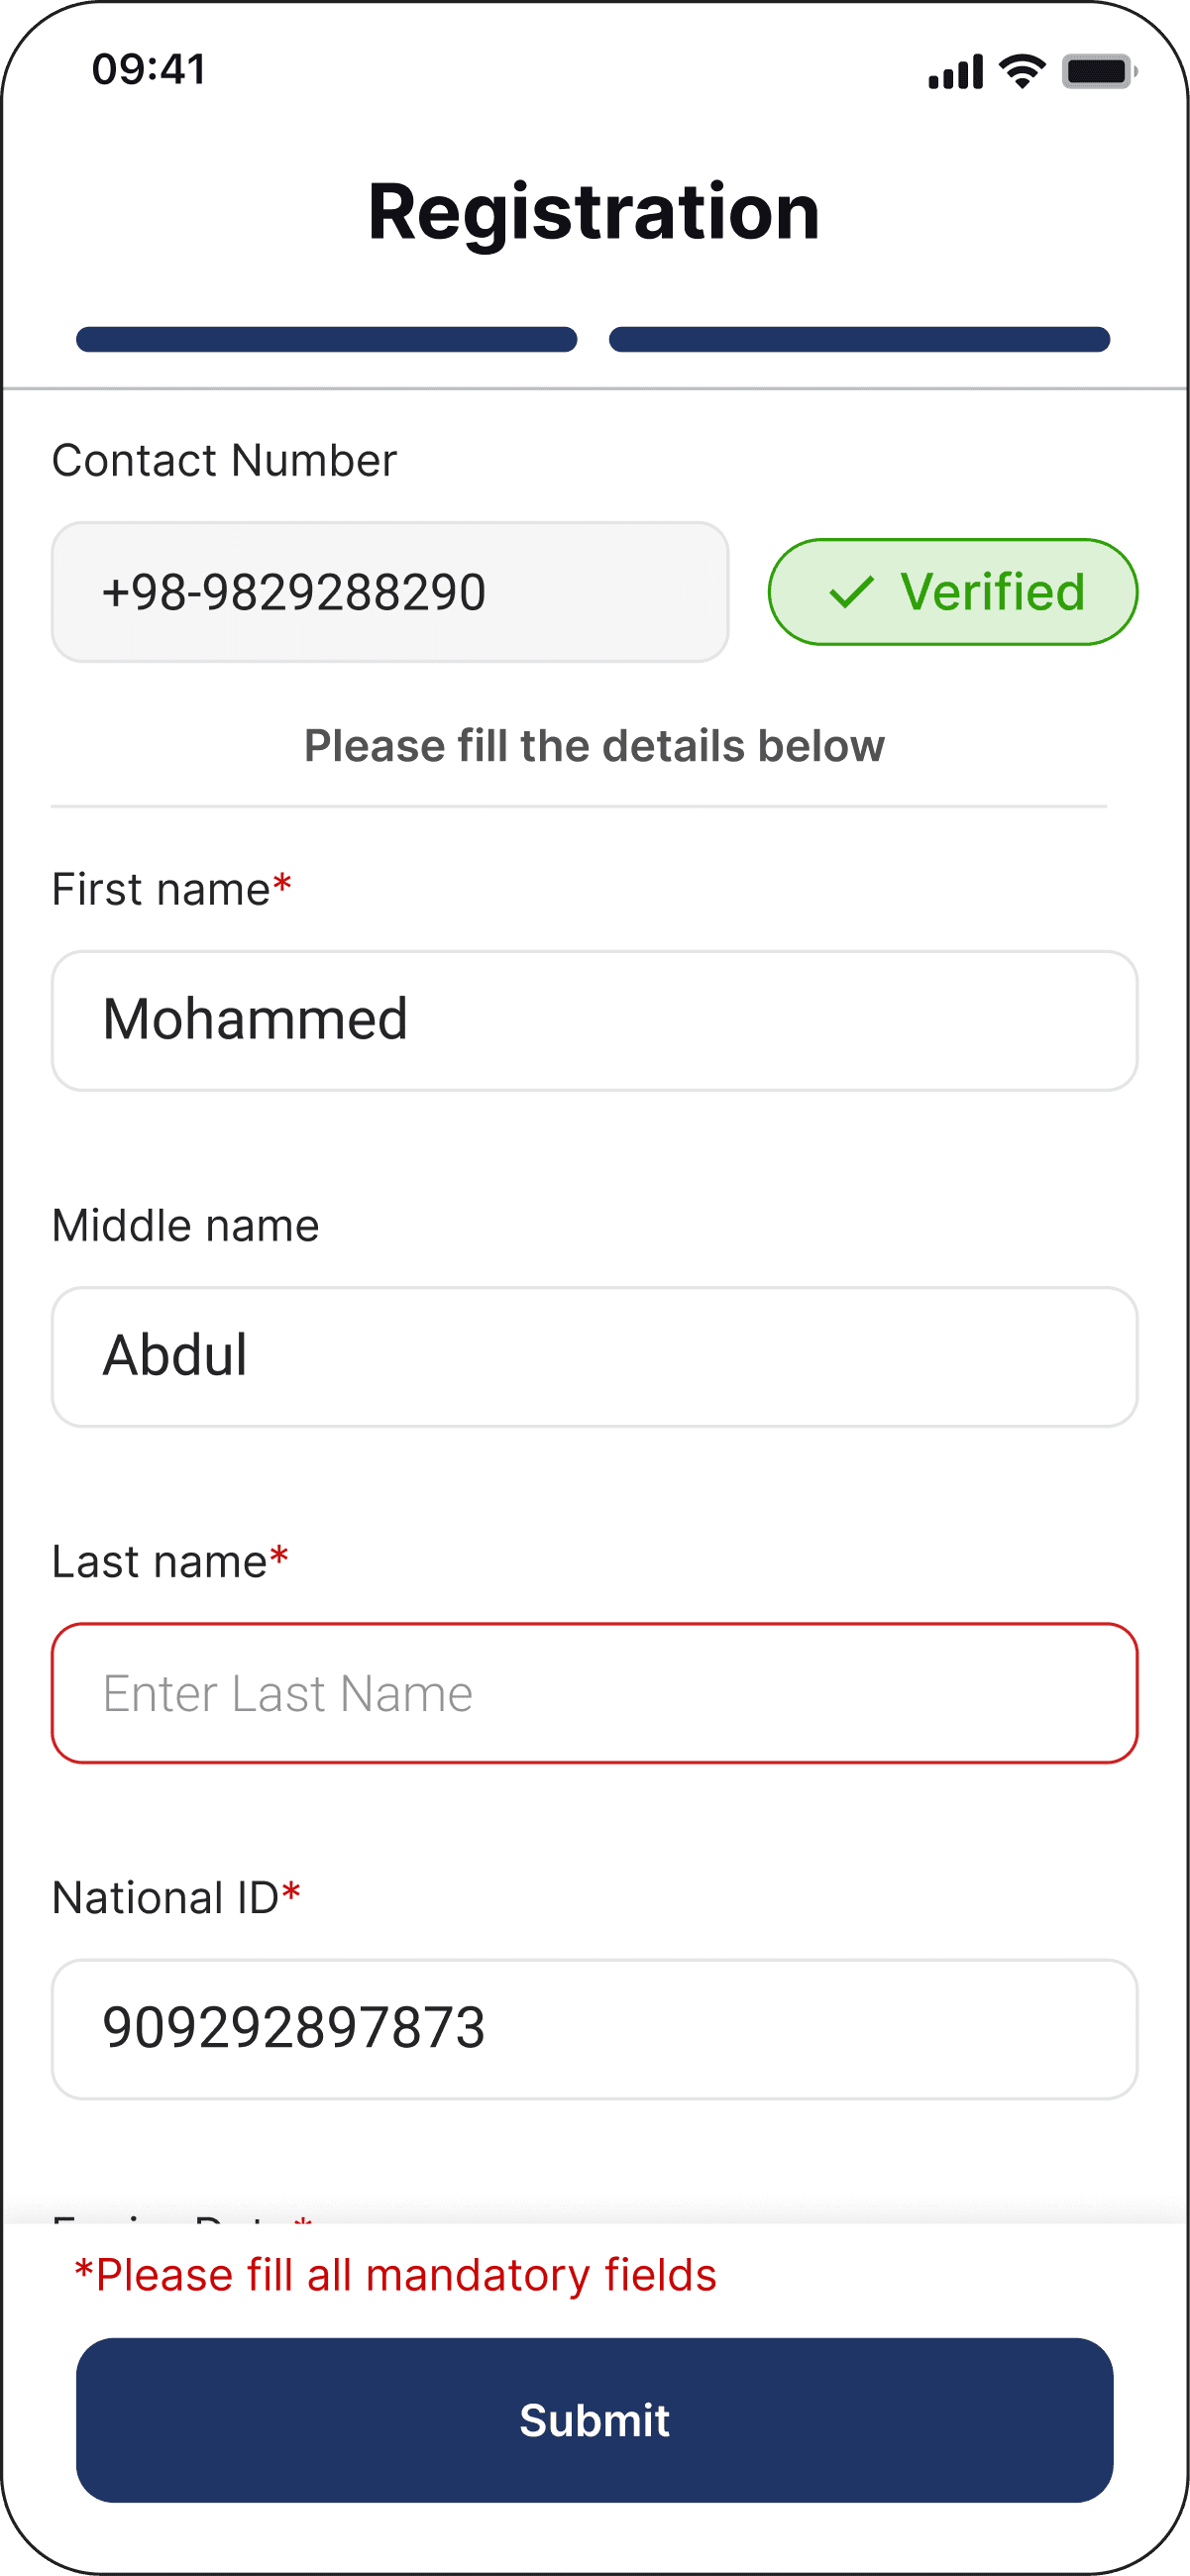Focus the empty Enter Last Name field
Screen dimensions: 1190x2576
pos(595,1693)
